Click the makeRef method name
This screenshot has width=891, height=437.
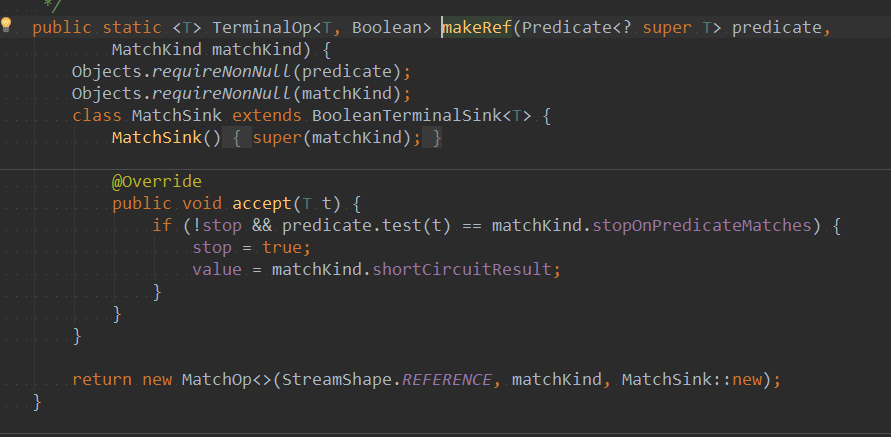pos(477,27)
